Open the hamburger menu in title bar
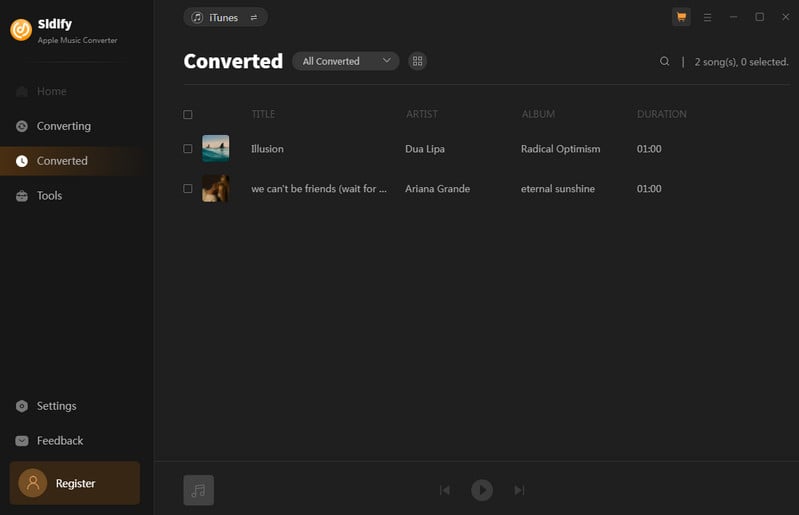 click(707, 17)
